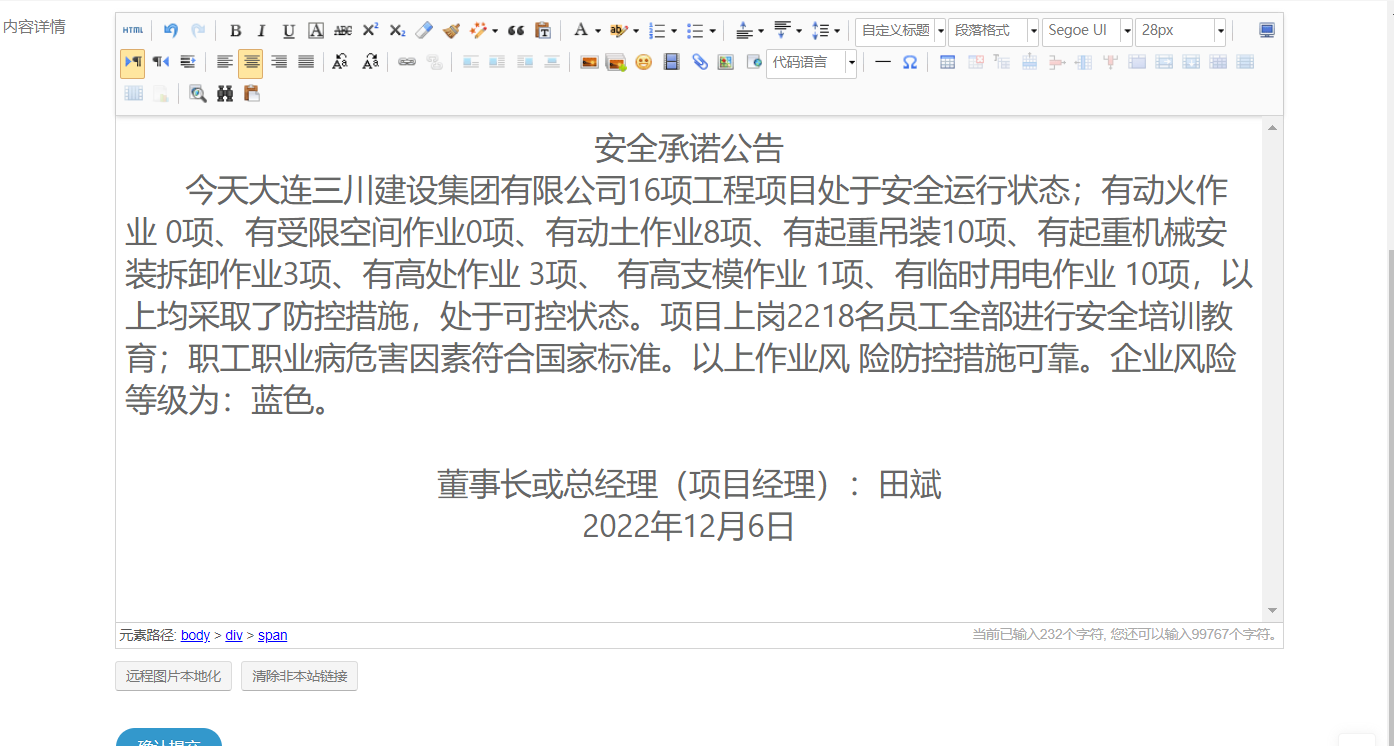Screen dimensions: 1394x746
Task: Insert a video
Action: click(671, 62)
